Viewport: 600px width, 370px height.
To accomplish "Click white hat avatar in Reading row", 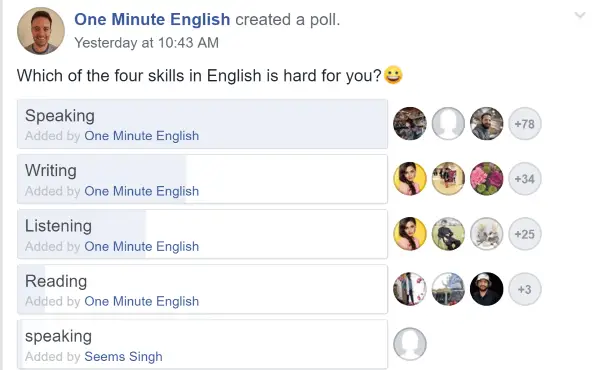I will (486, 289).
